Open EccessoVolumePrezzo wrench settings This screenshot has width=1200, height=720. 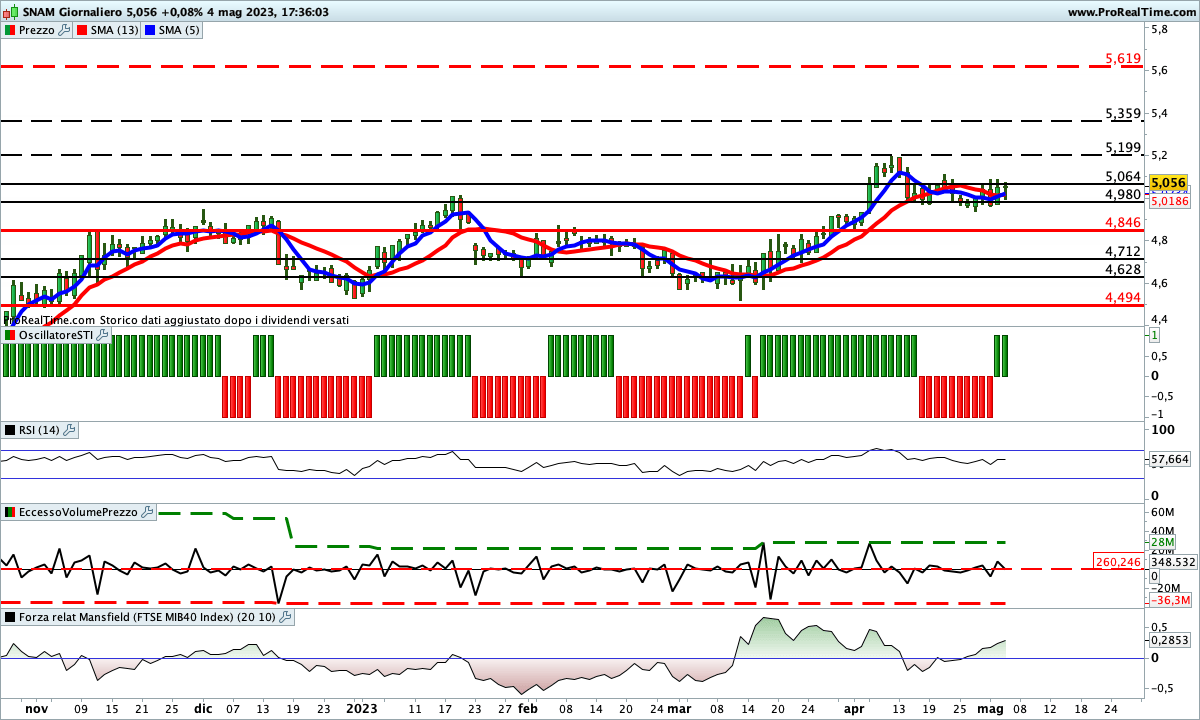click(148, 512)
